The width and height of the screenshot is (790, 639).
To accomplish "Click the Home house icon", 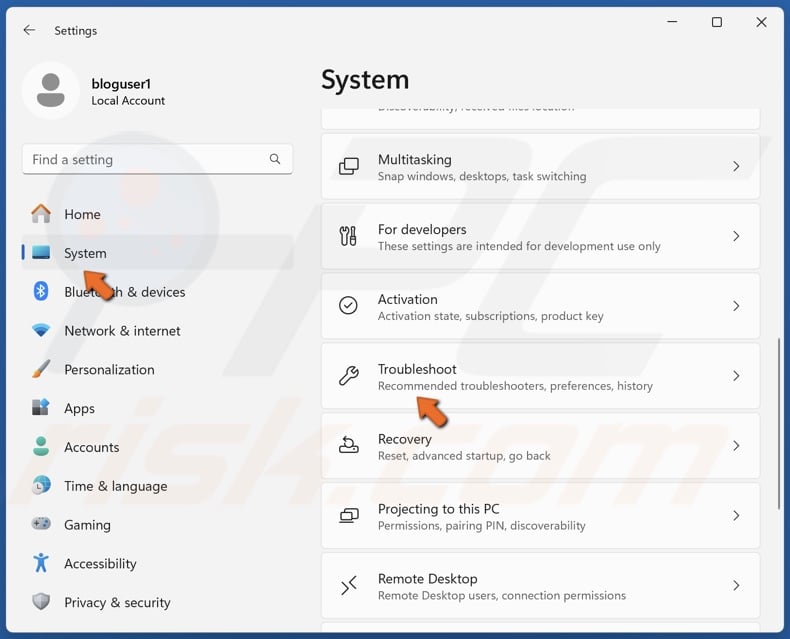I will click(x=41, y=214).
